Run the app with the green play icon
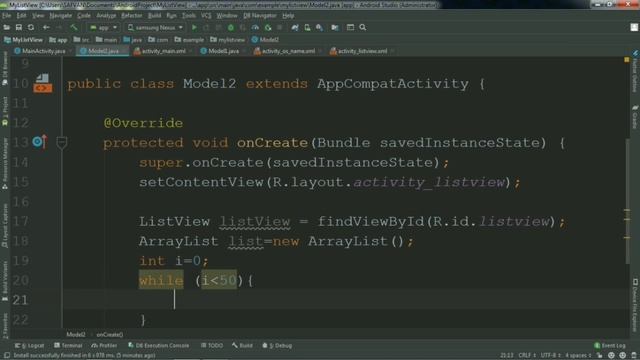The height and width of the screenshot is (360, 640). [x=194, y=27]
